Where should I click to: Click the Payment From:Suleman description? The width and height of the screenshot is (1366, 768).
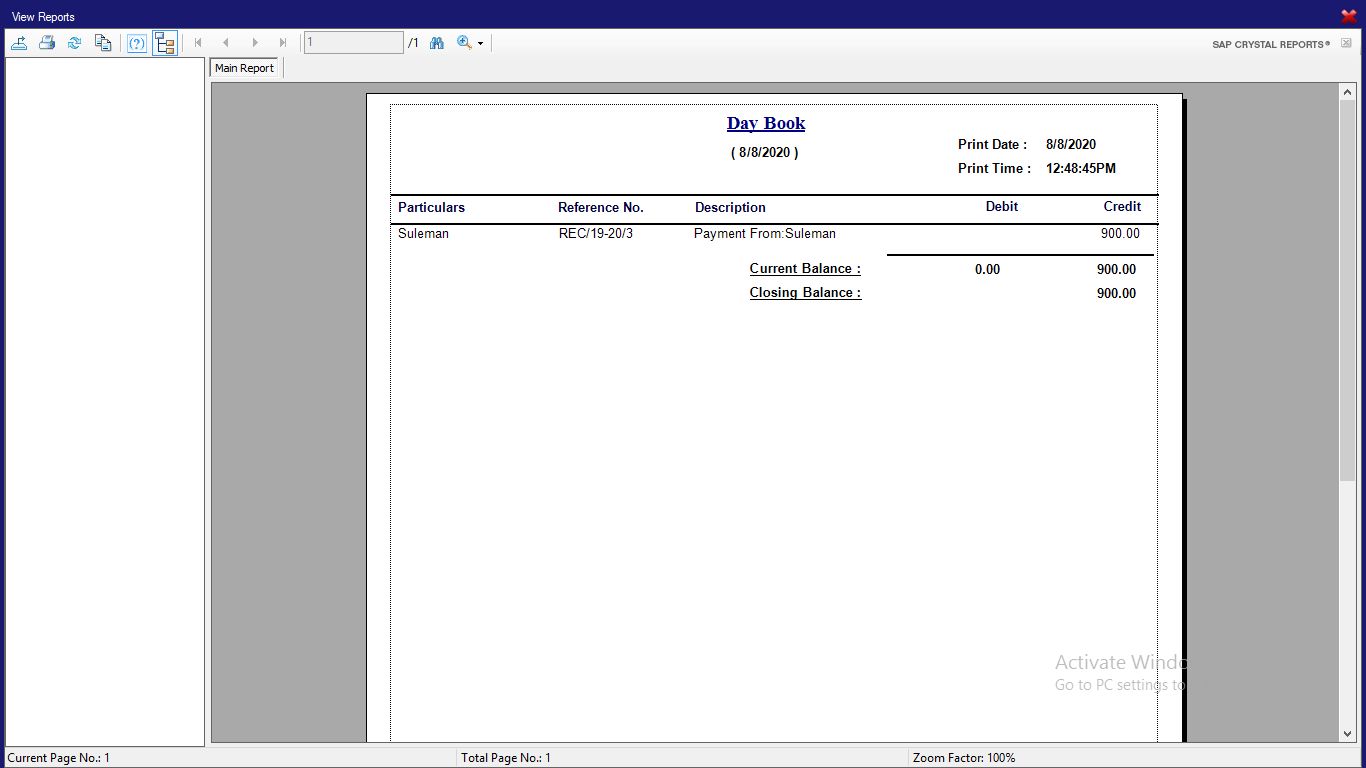tap(765, 233)
